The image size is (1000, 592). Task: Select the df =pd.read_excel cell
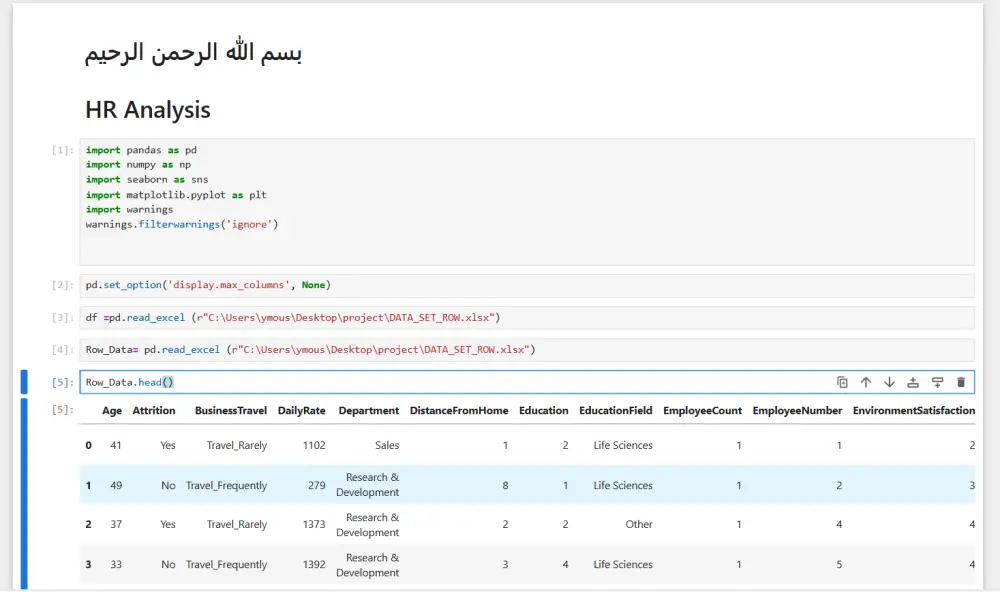tap(527, 318)
